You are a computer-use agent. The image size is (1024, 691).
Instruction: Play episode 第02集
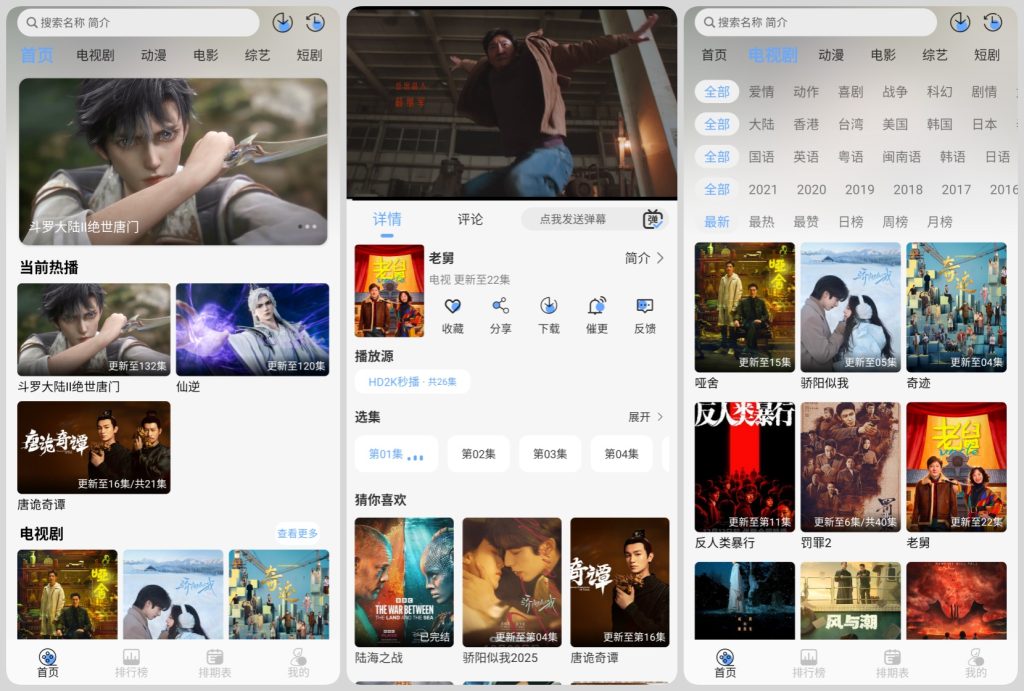click(x=478, y=454)
